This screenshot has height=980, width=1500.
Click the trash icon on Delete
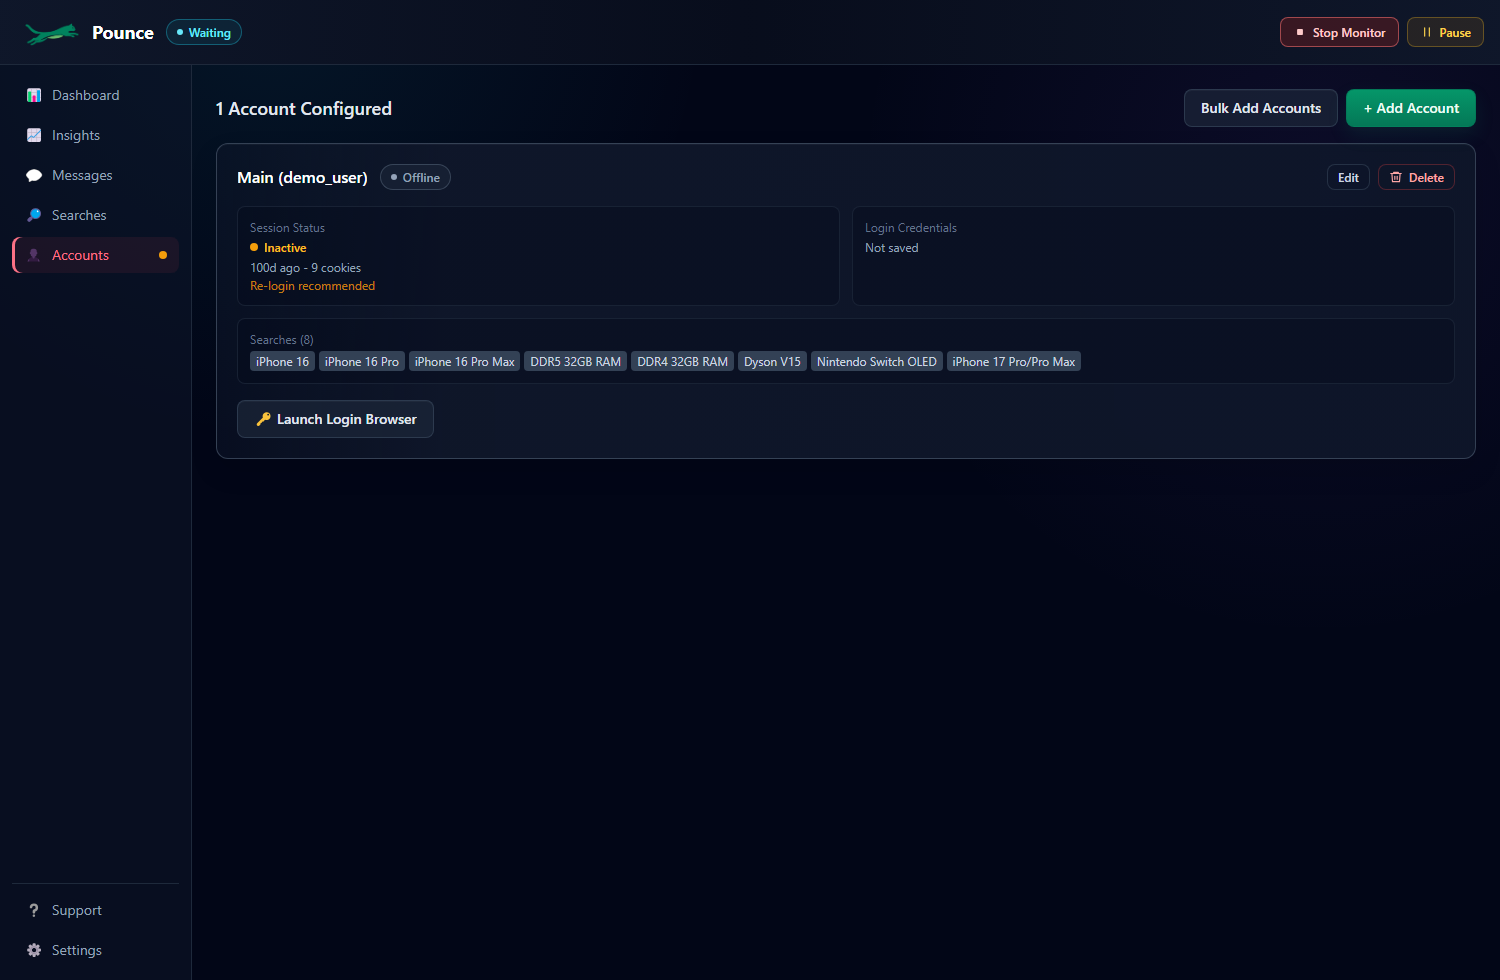(x=1396, y=177)
